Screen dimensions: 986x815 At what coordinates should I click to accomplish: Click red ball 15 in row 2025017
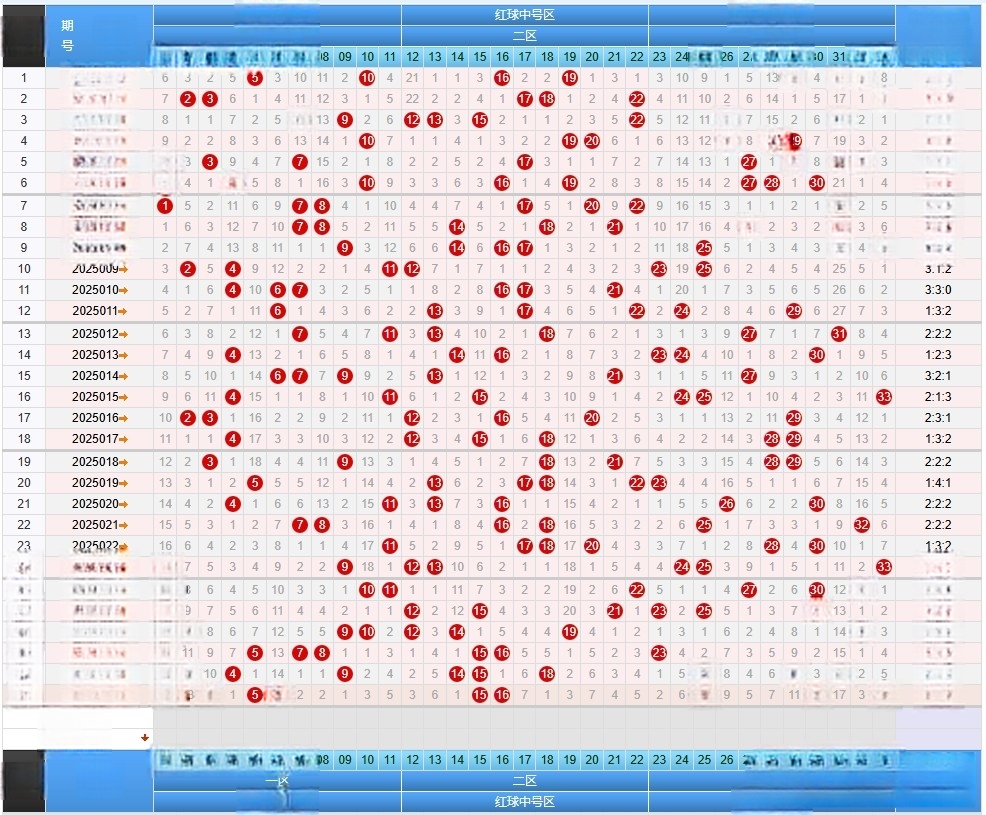click(x=480, y=439)
